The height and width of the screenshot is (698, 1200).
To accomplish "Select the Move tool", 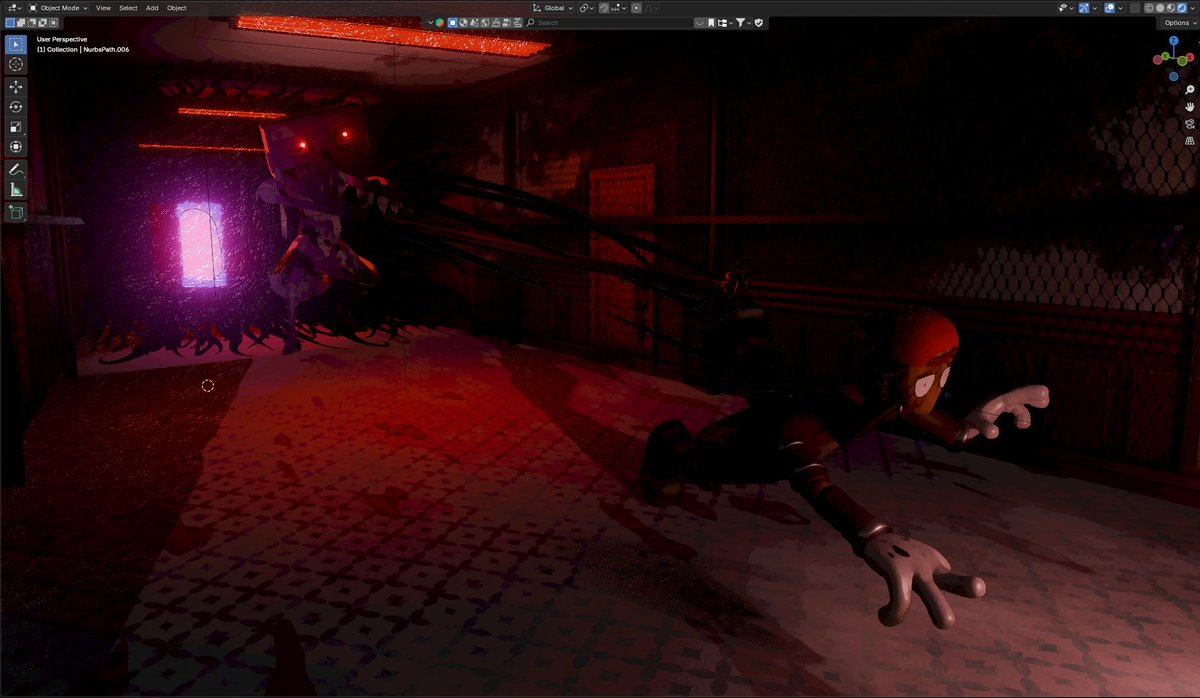I will click(15, 86).
